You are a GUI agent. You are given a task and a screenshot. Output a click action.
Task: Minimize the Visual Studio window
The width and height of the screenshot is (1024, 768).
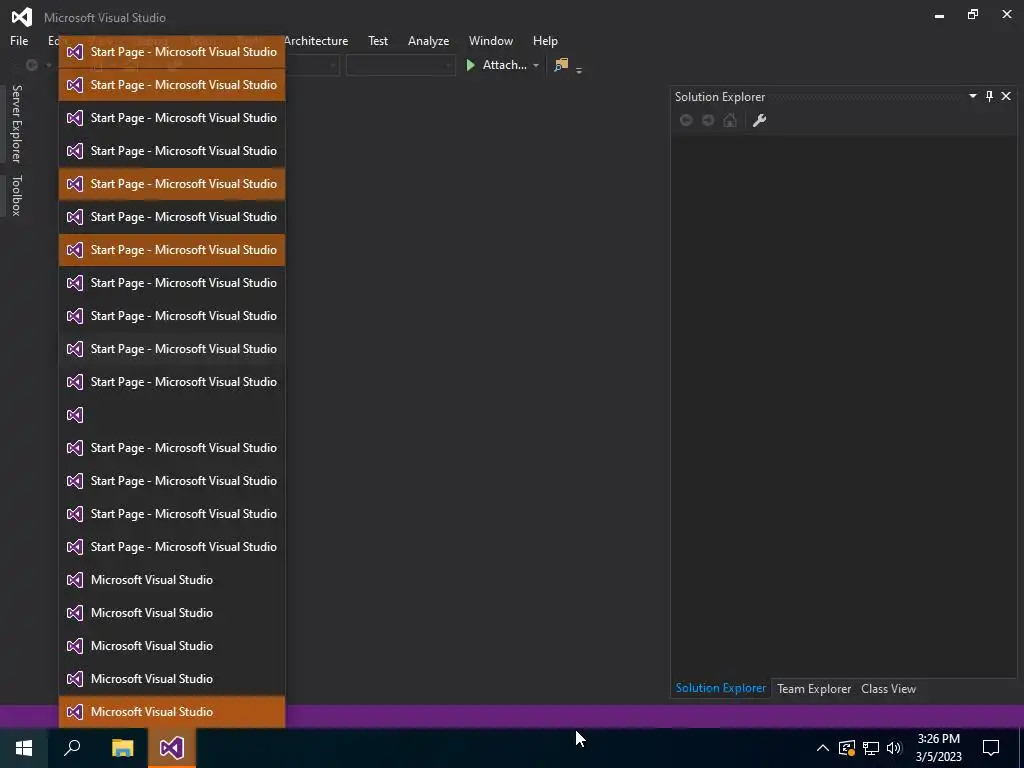tap(939, 16)
